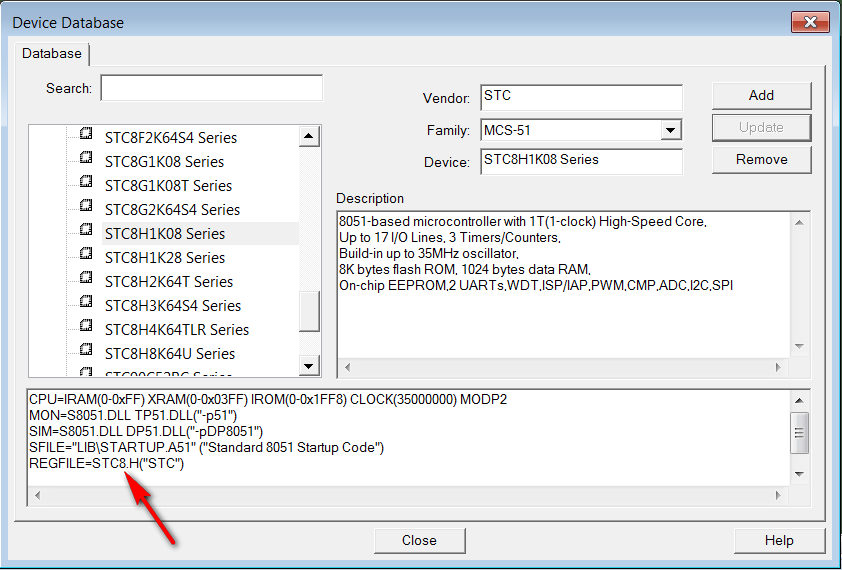This screenshot has height=570, width=842.
Task: Click chip icon beside STC8H1K08 Series
Action: tap(86, 229)
